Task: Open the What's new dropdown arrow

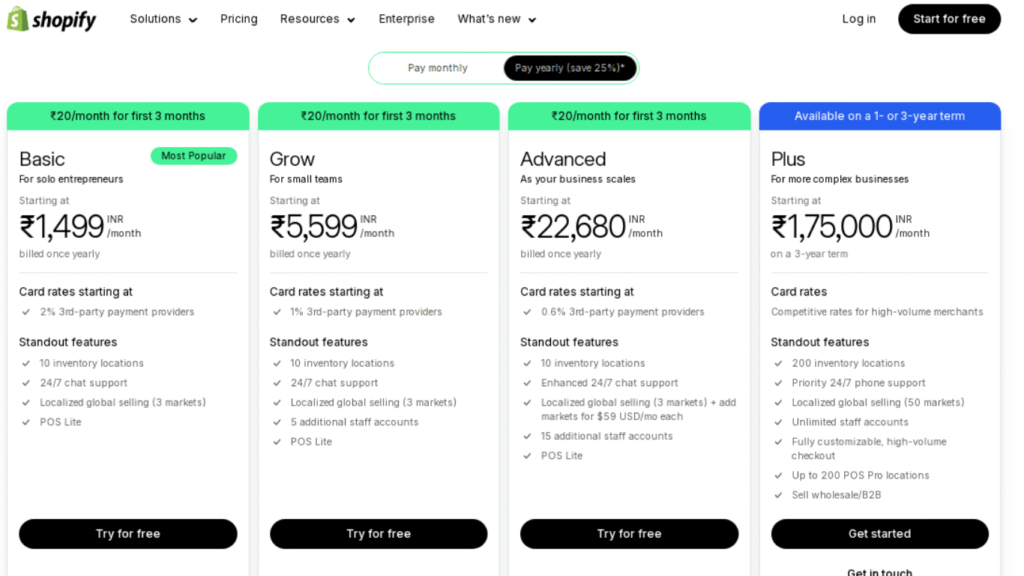Action: (x=532, y=20)
